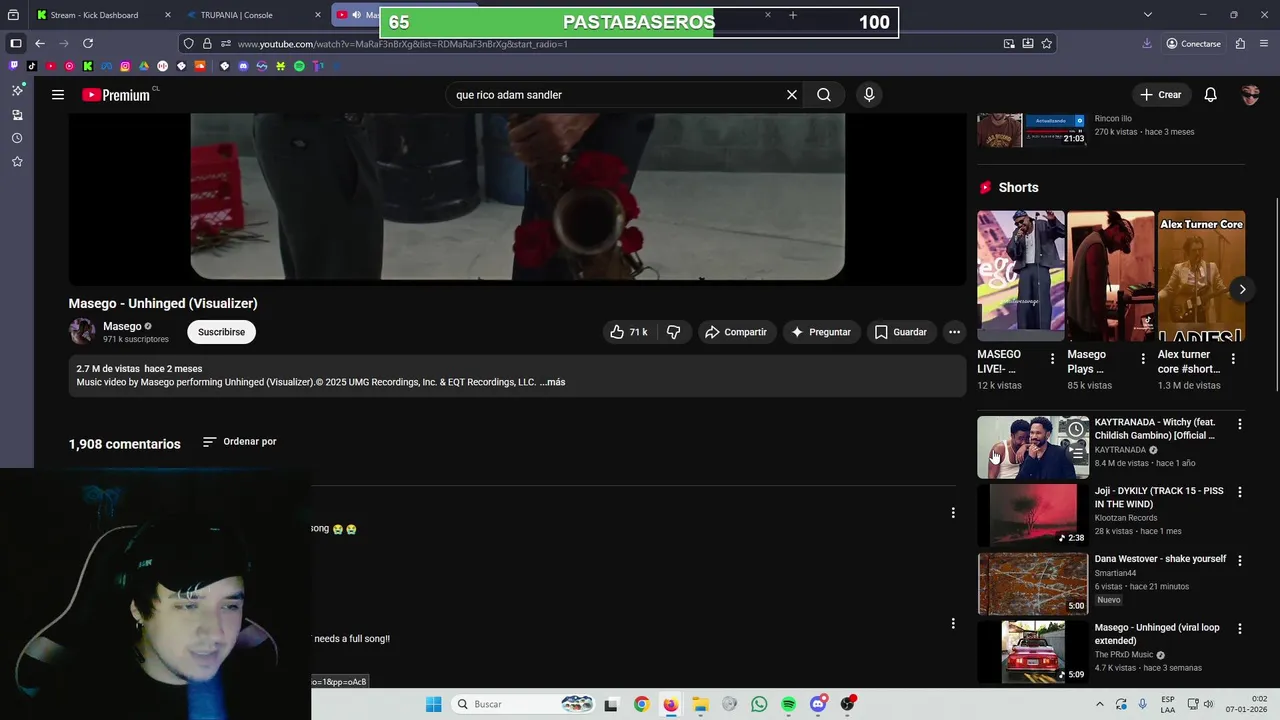Open YouTube notifications bell
Viewport: 1280px width, 720px height.
tap(1210, 95)
